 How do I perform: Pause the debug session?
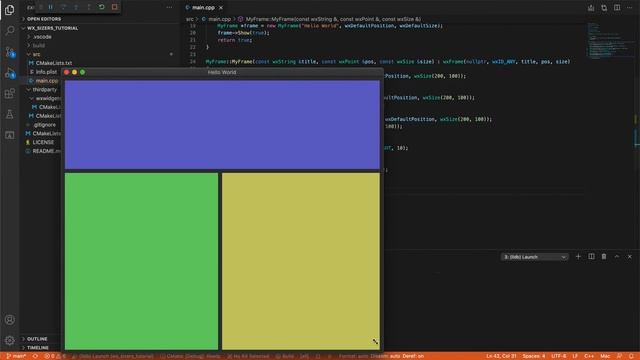[51, 7]
